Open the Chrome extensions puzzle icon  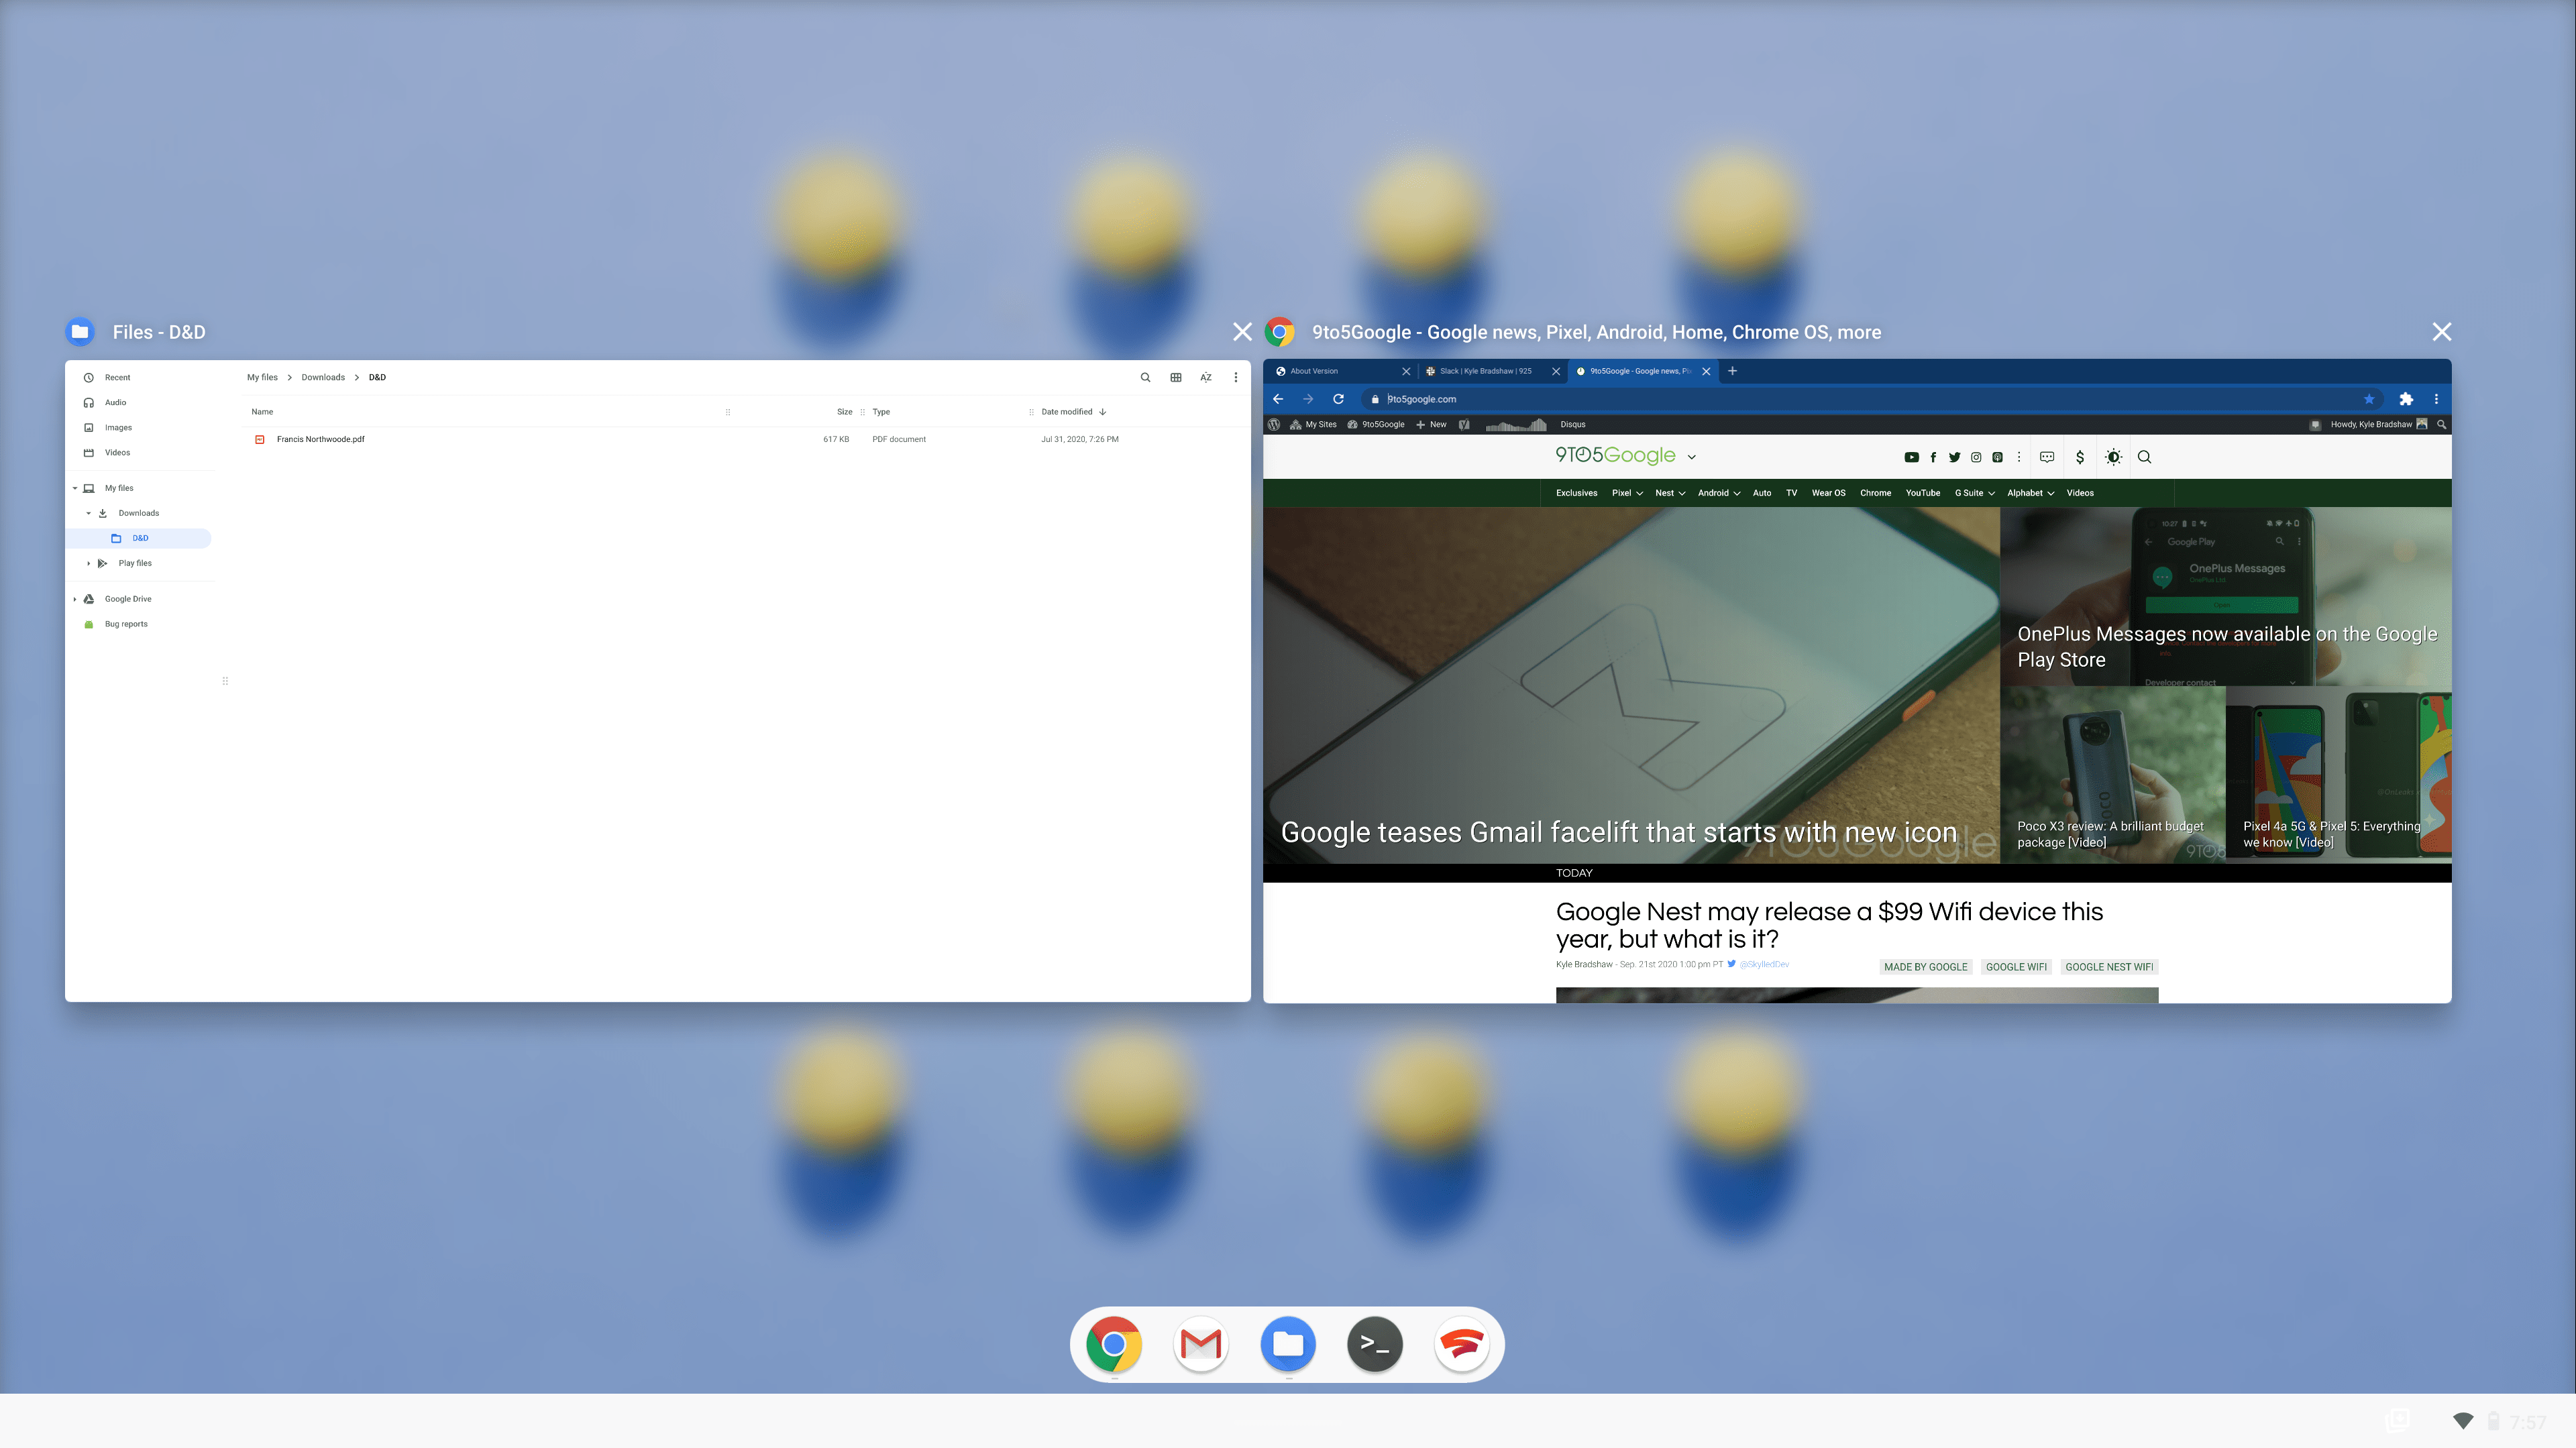[x=2406, y=398]
